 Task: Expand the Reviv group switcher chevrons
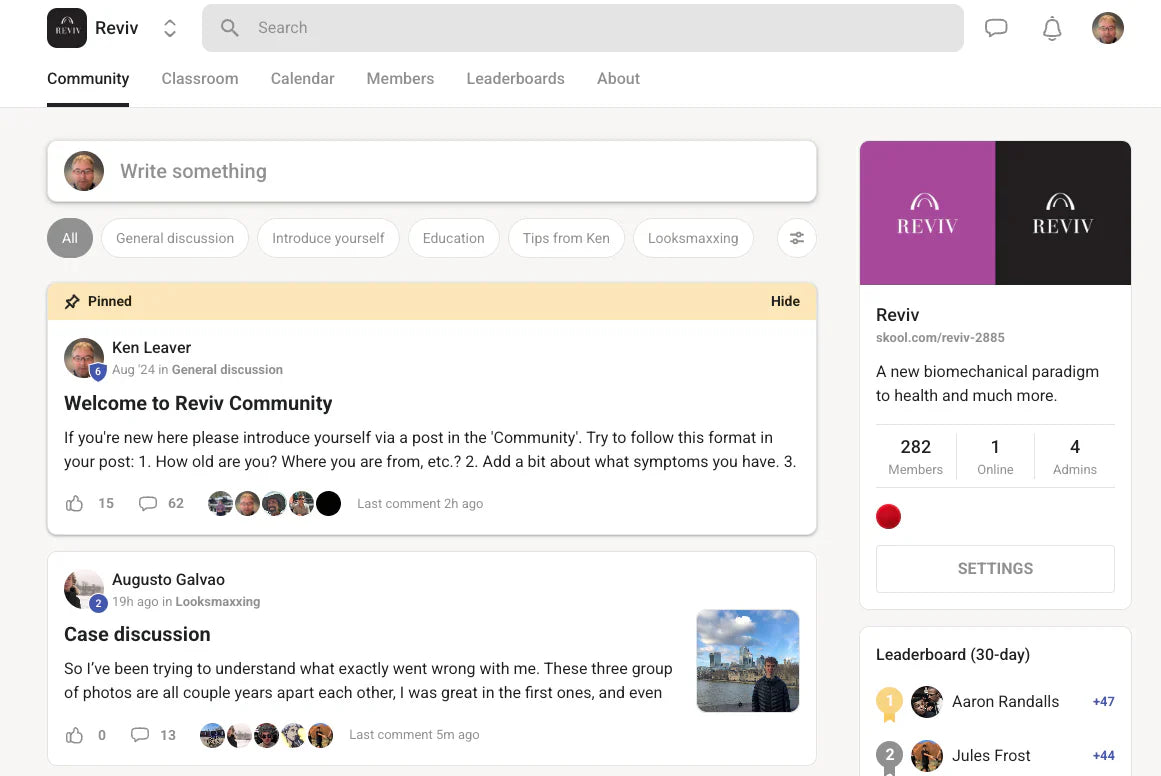pos(170,28)
